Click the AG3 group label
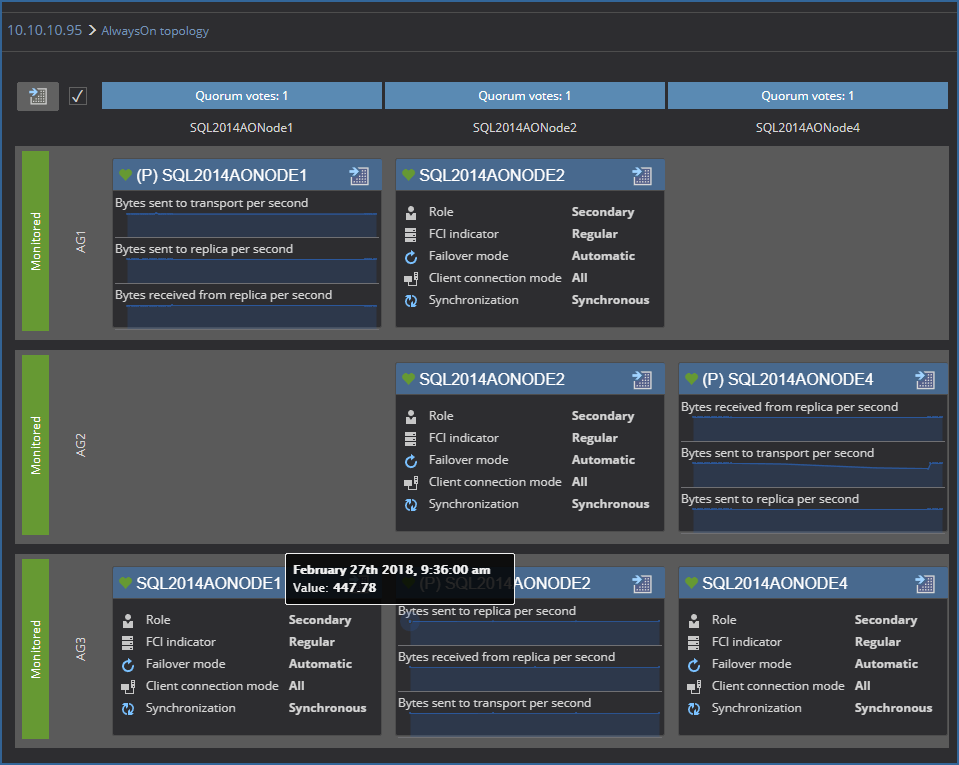Viewport: 959px width, 765px height. [81, 649]
